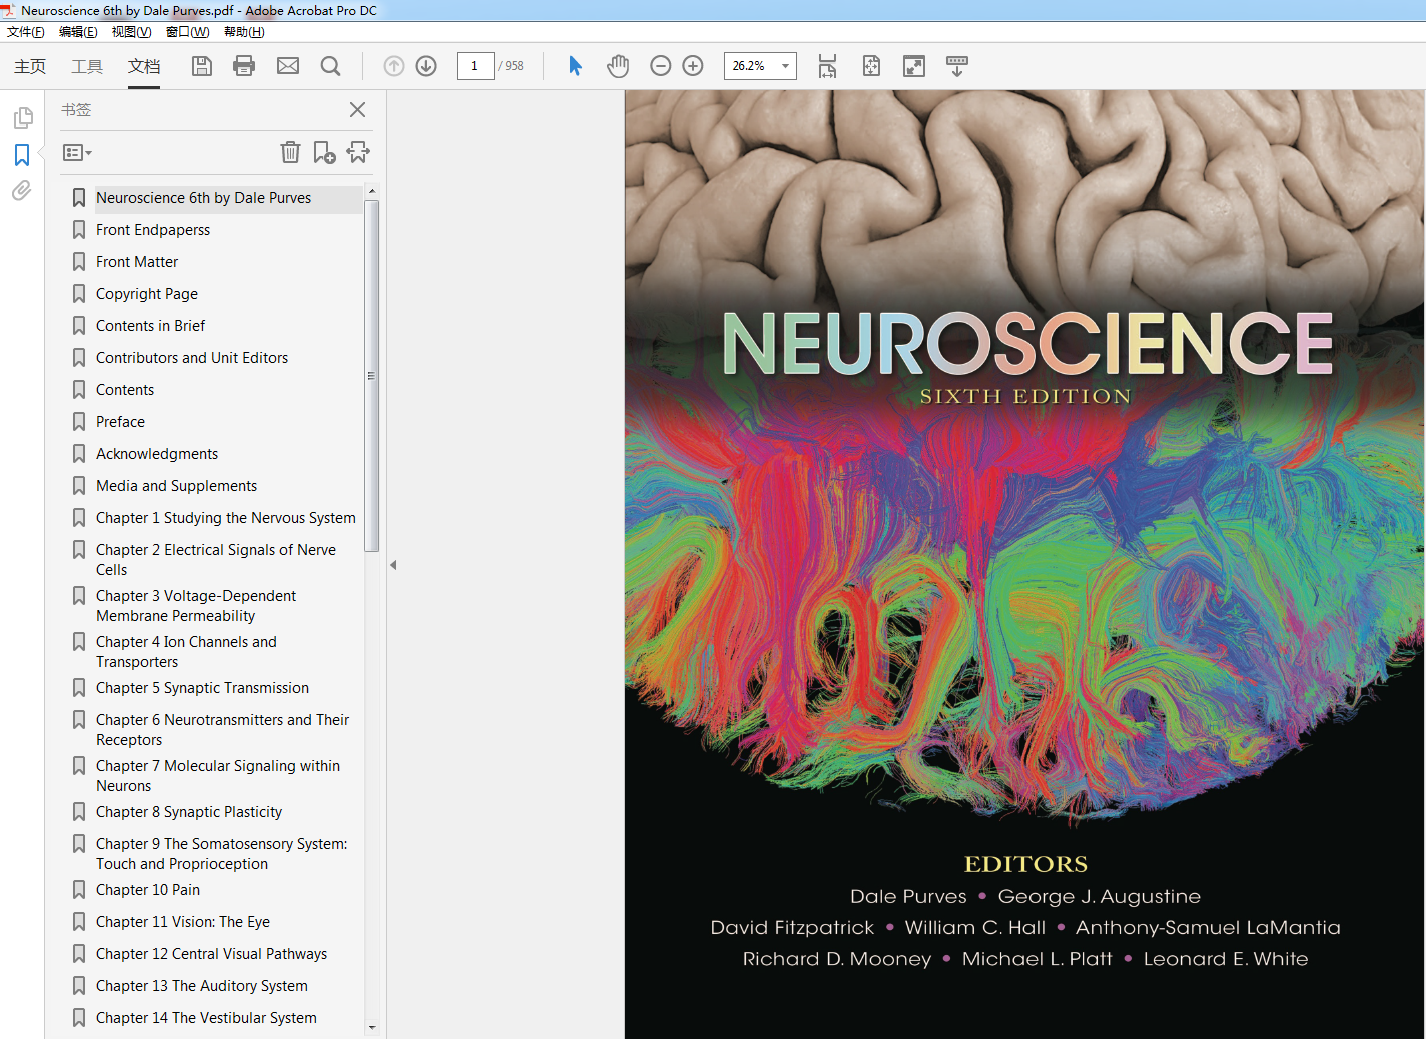The image size is (1426, 1039).
Task: Open the Acknowledgments bookmark
Action: 157,454
